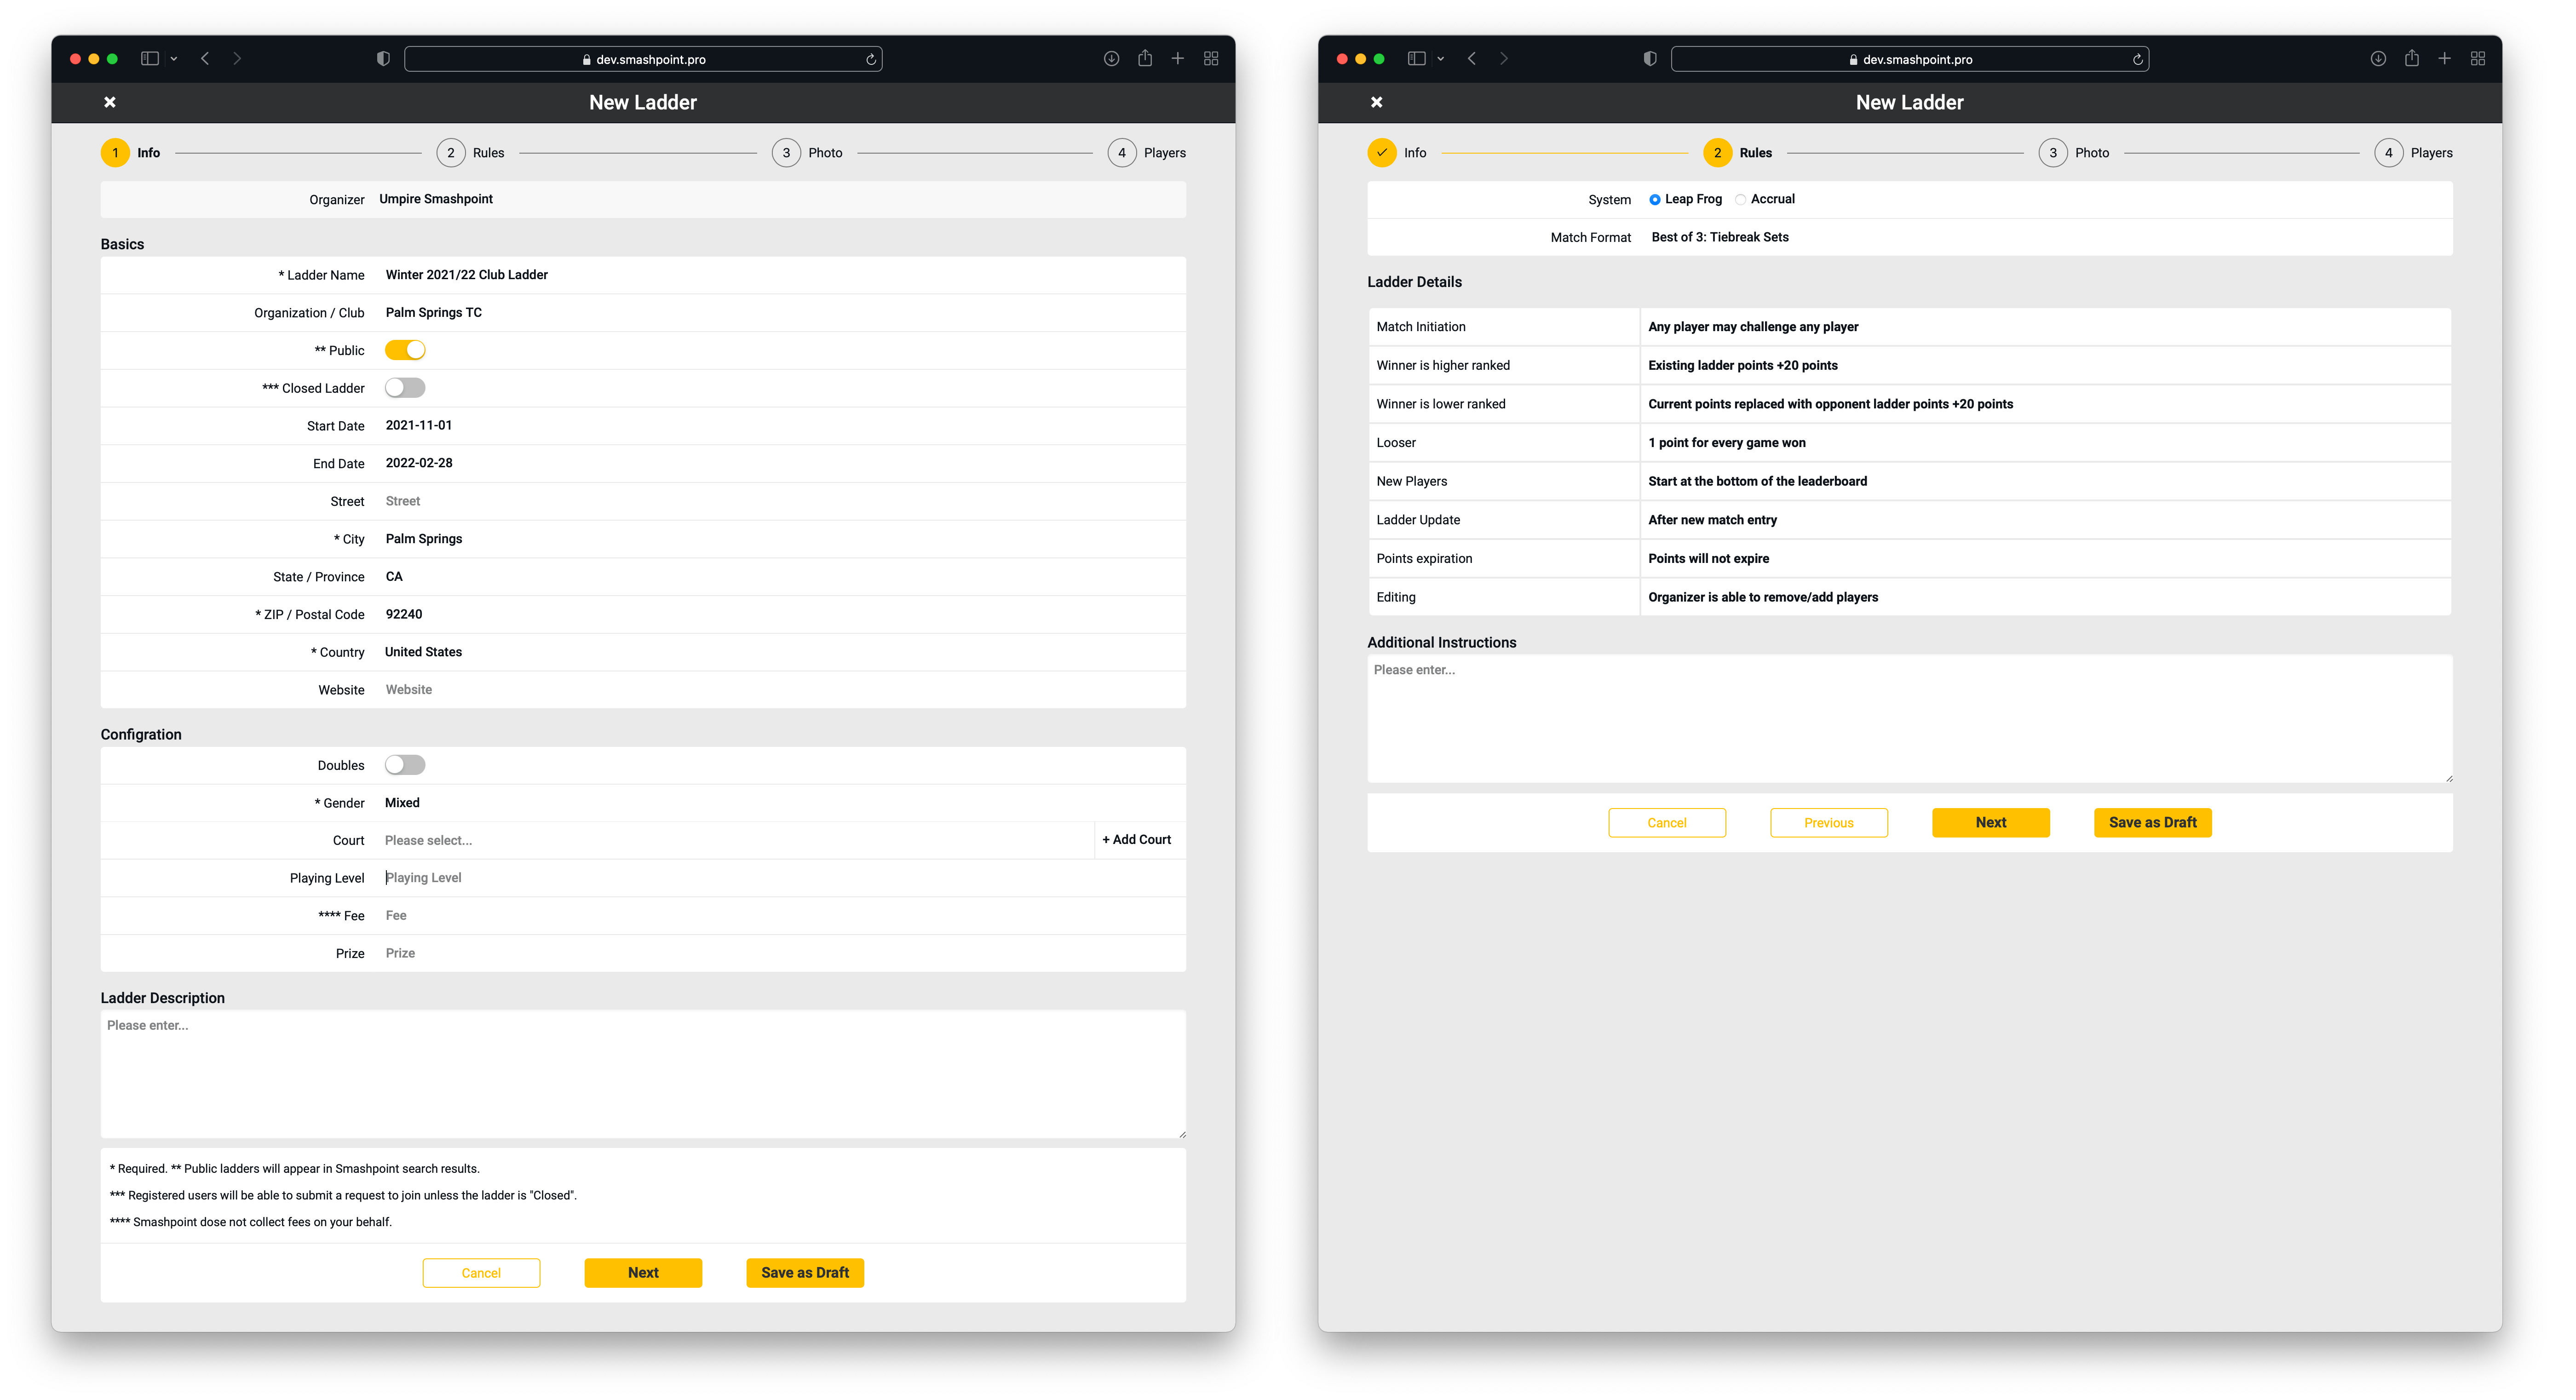The image size is (2576, 1400).
Task: Go to step 3 Photo in right window
Action: point(2074,153)
